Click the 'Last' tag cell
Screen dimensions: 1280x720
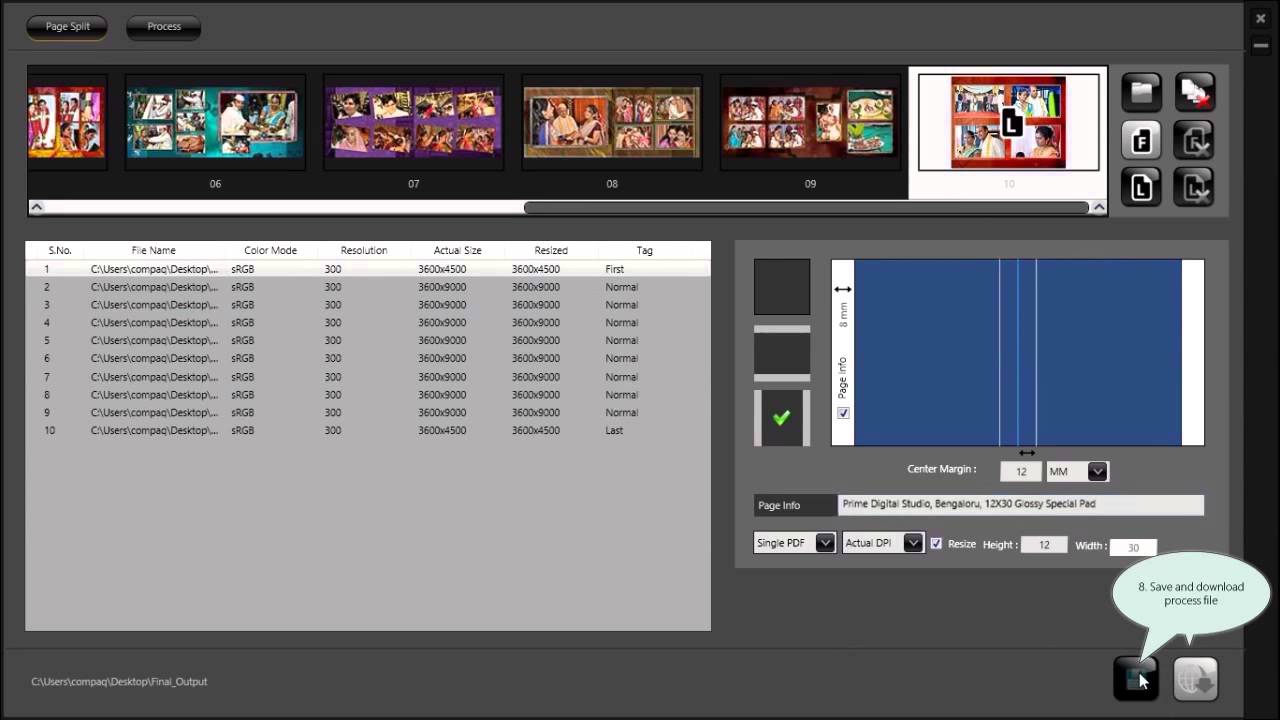tap(614, 431)
